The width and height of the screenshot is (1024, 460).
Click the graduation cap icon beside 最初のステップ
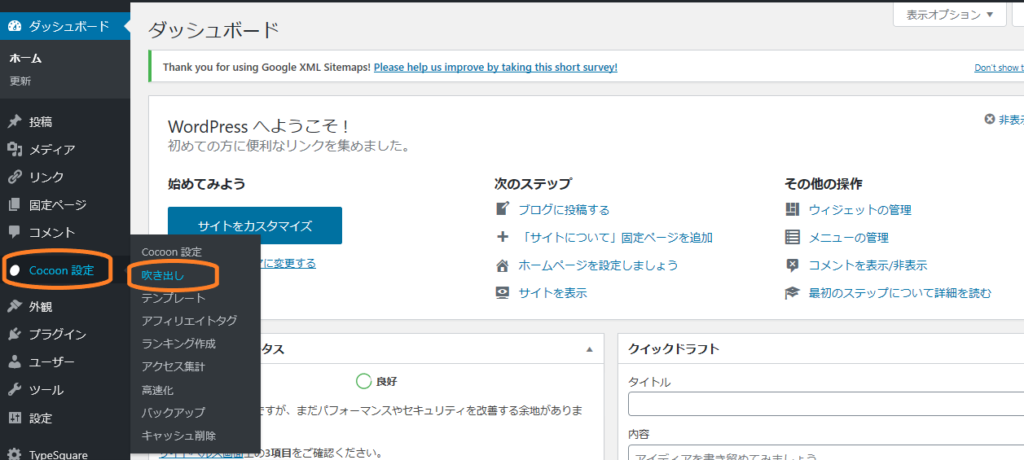pyautogui.click(x=792, y=293)
